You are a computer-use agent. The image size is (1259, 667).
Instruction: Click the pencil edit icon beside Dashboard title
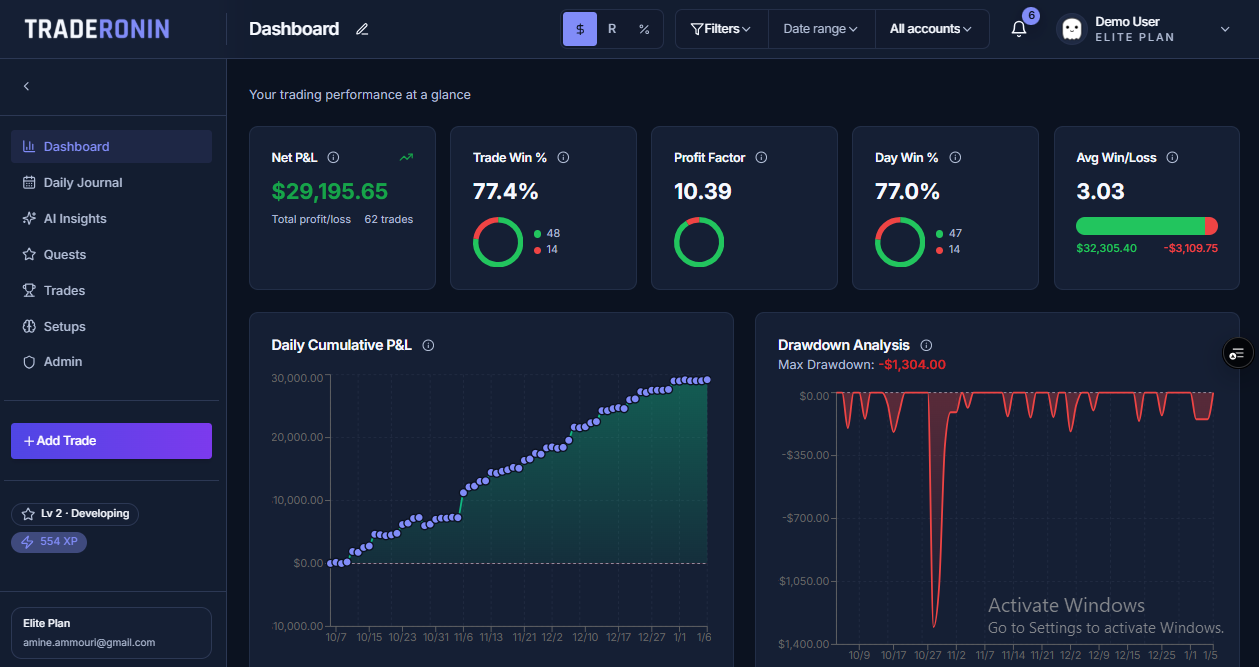point(362,29)
